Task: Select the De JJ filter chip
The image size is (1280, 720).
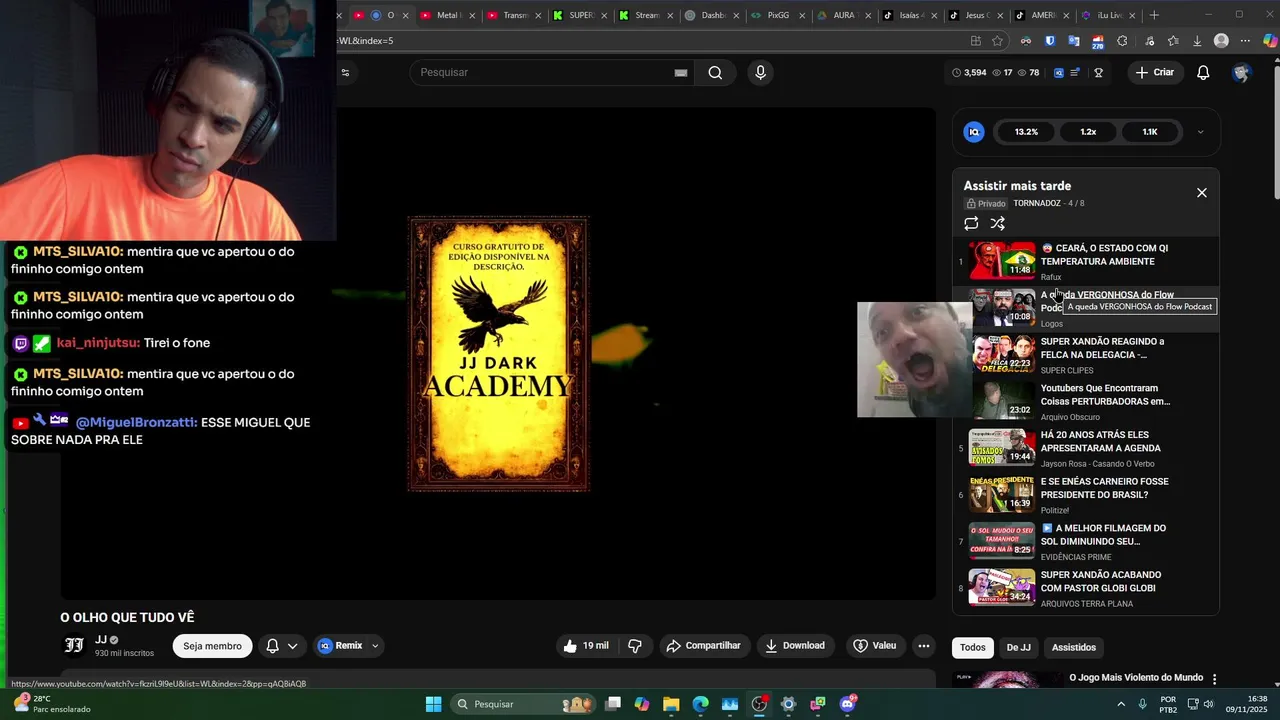Action: [x=1018, y=647]
